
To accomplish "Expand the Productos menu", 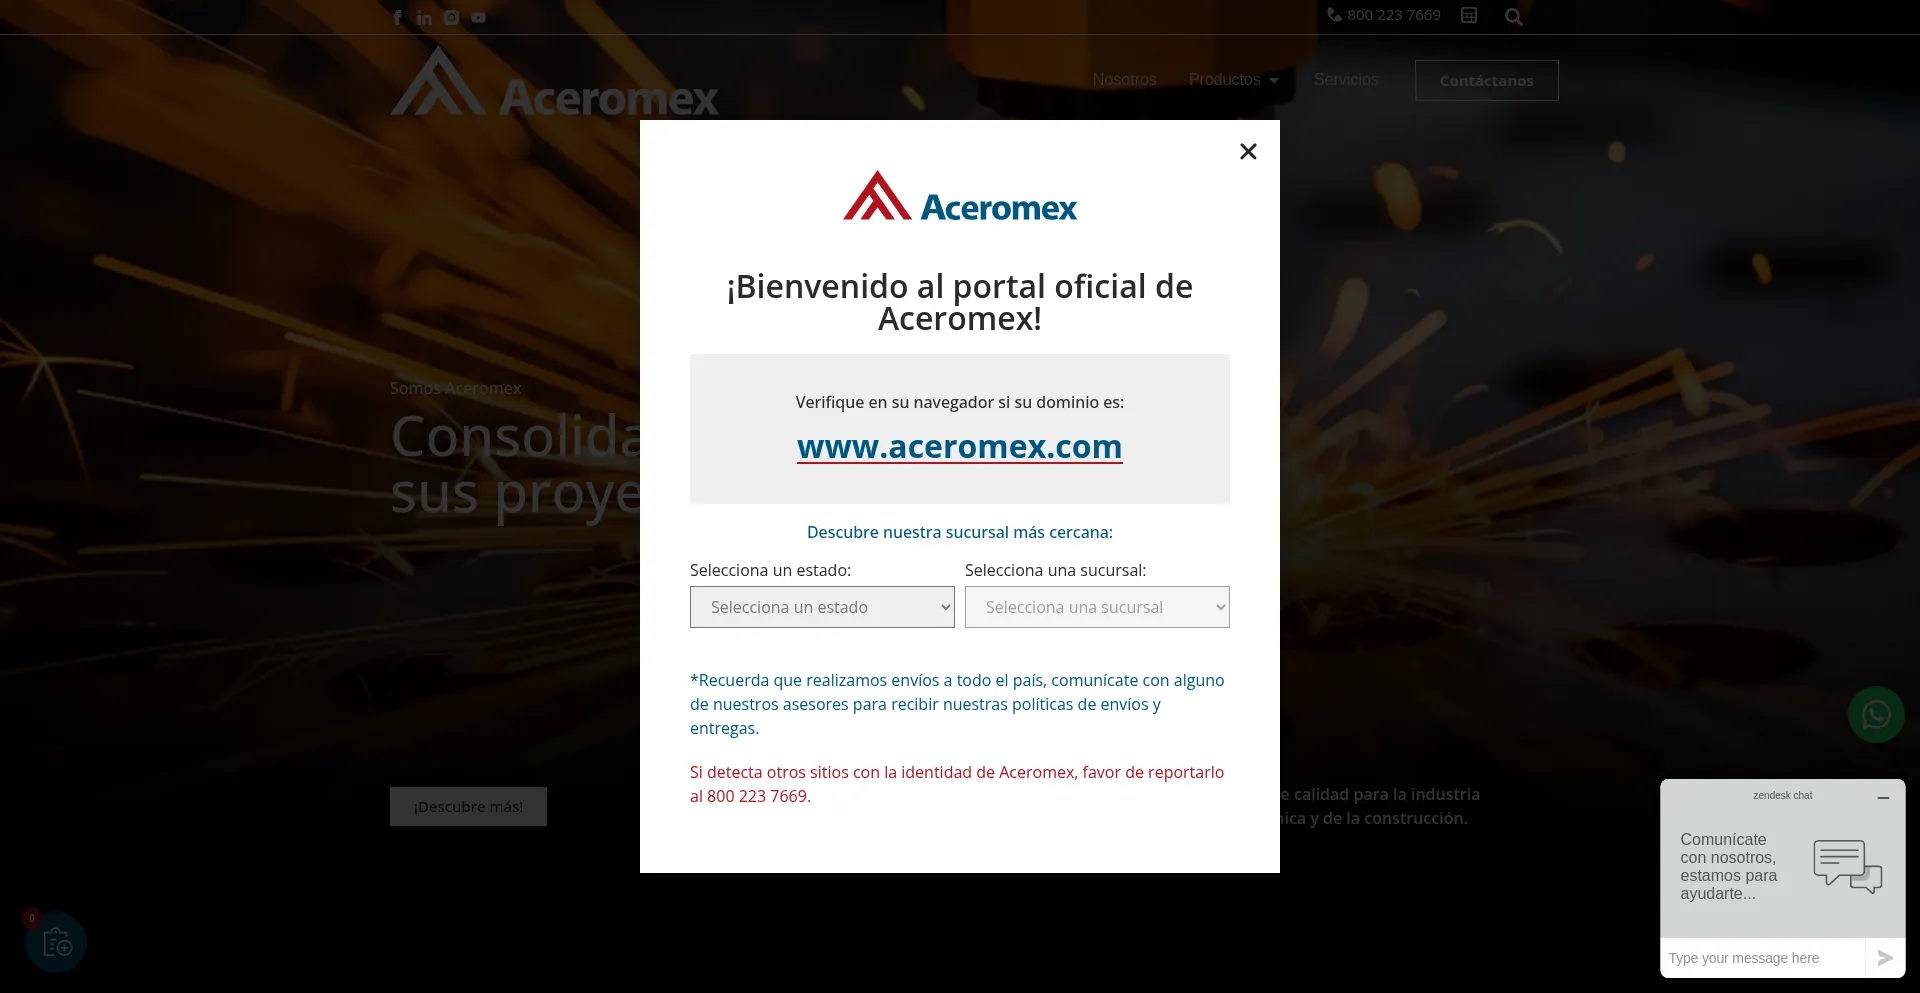I will (x=1233, y=80).
